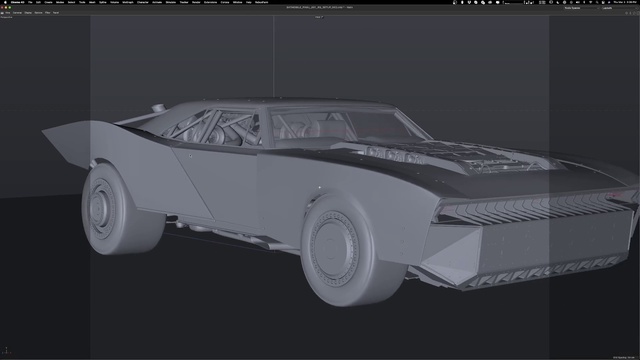Viewport: 640px width, 360px height.
Task: Open the Character menu
Action: [143, 2]
